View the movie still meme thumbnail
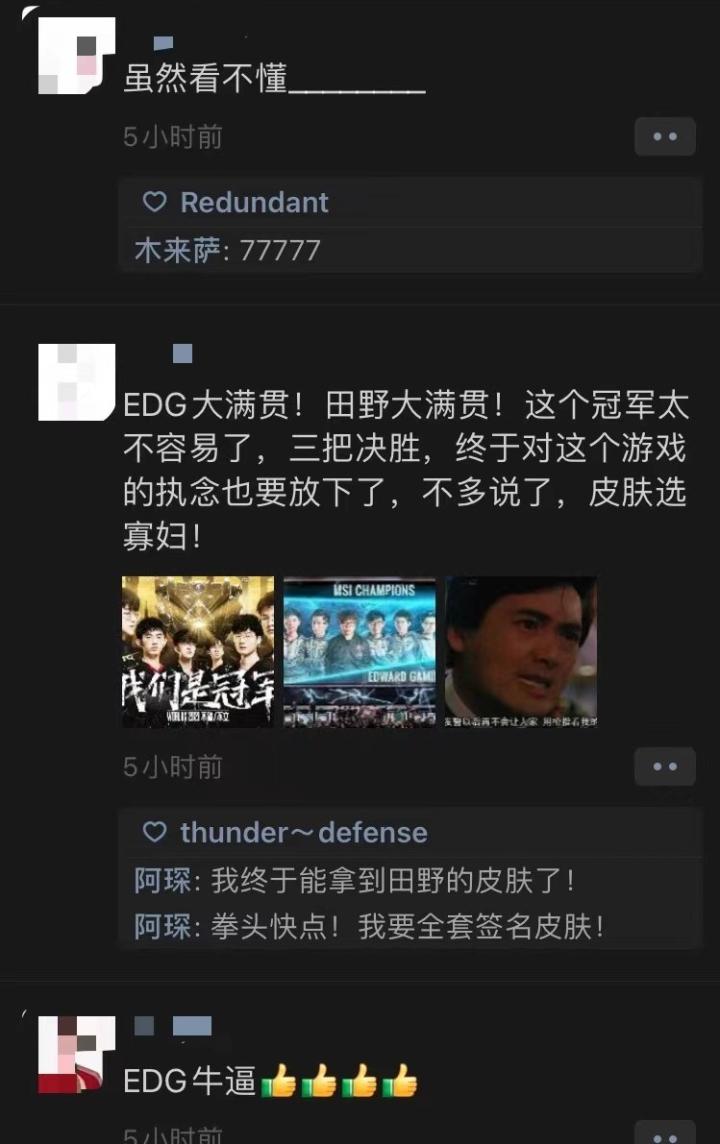 (x=521, y=652)
